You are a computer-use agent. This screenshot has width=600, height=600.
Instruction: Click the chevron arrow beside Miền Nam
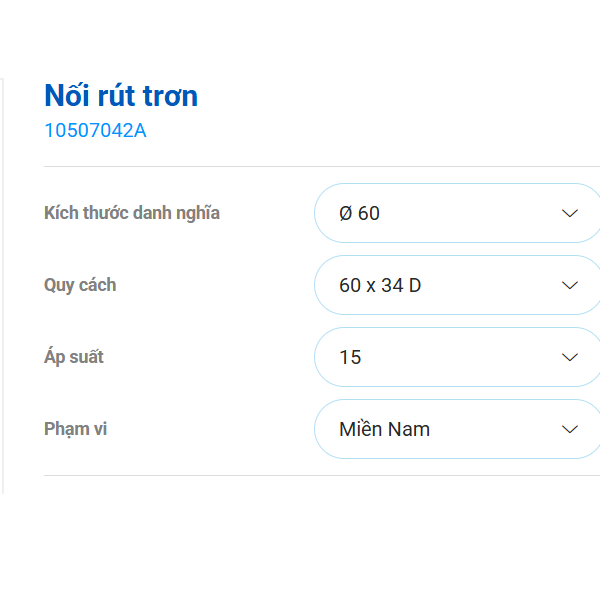point(570,429)
